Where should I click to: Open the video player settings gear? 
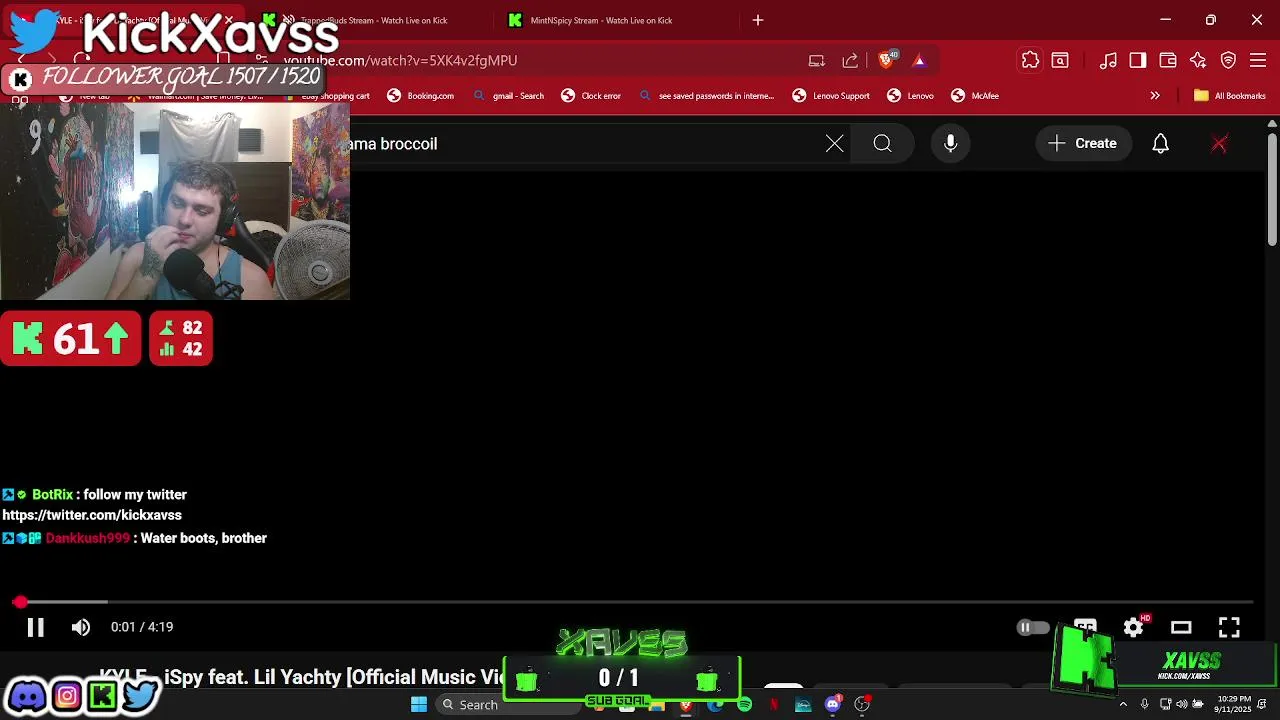coord(1133,627)
